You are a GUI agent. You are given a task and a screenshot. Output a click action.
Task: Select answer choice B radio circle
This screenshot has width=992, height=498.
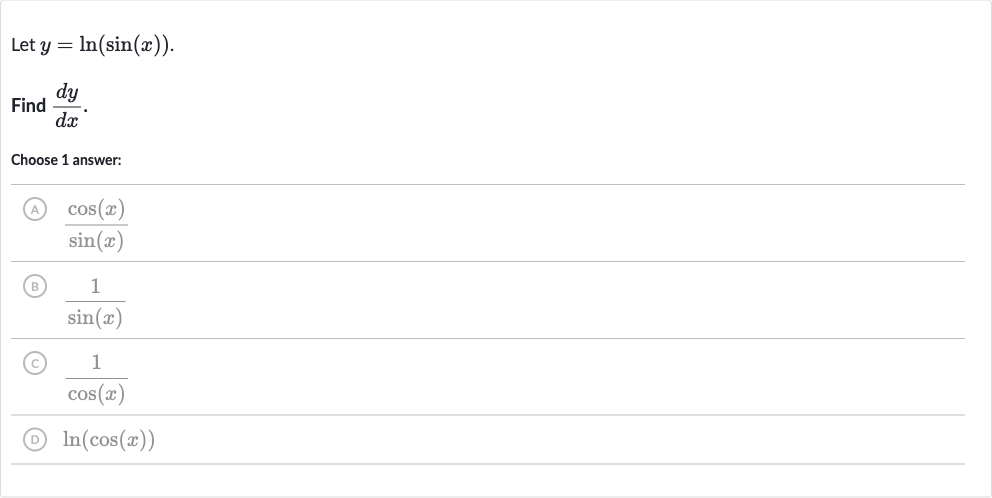35,286
